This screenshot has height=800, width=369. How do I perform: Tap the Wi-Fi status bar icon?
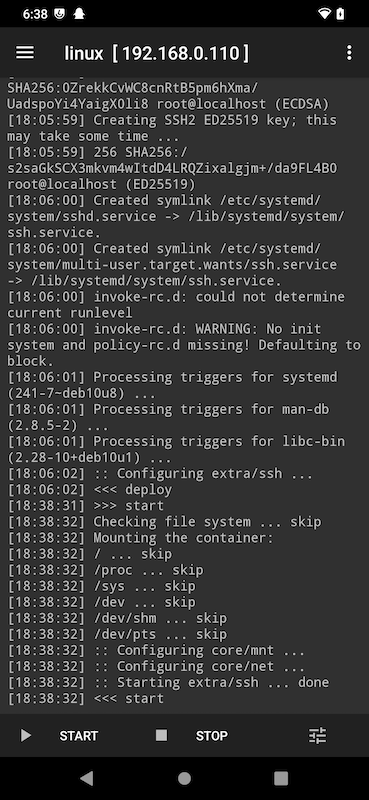(324, 14)
